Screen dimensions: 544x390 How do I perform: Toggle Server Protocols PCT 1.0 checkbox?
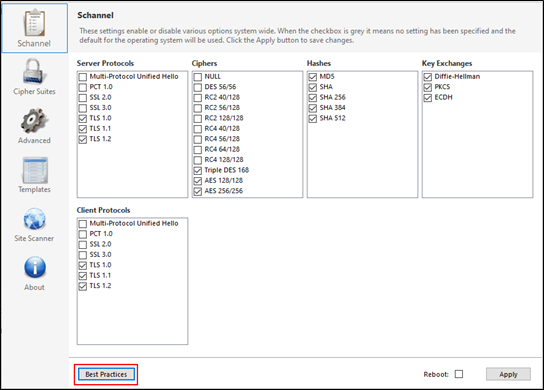click(x=83, y=87)
